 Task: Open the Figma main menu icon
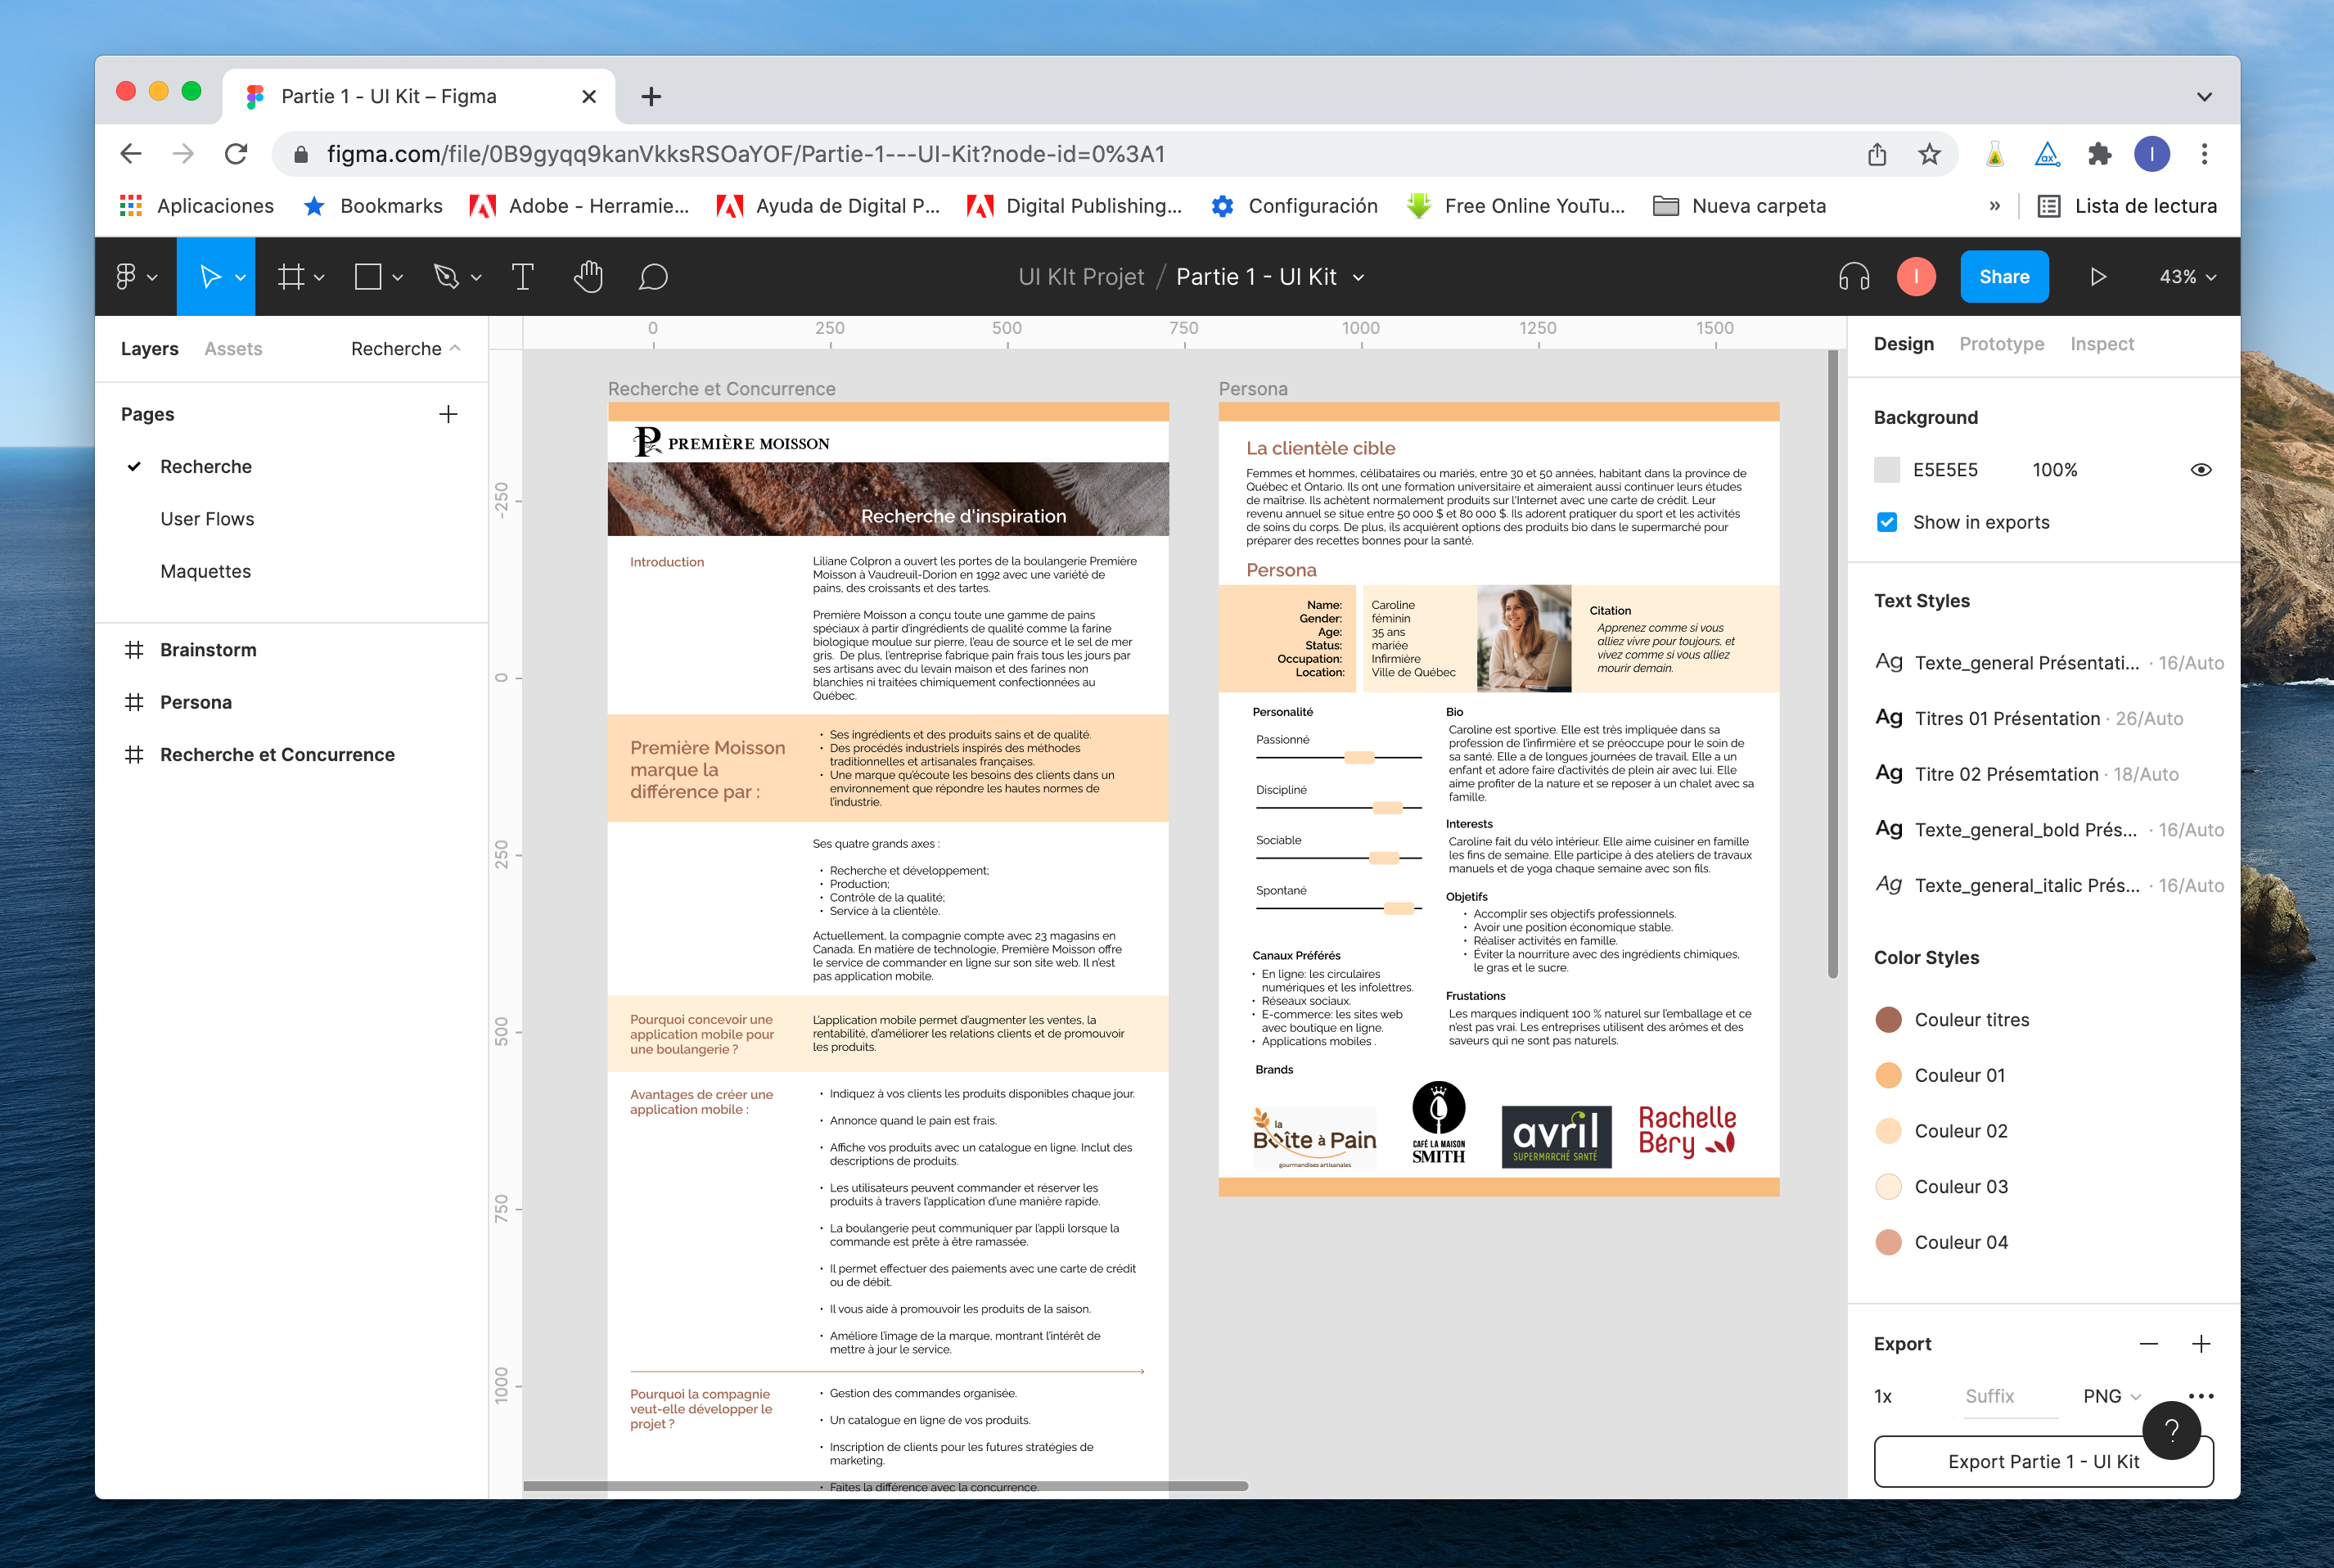pos(127,277)
